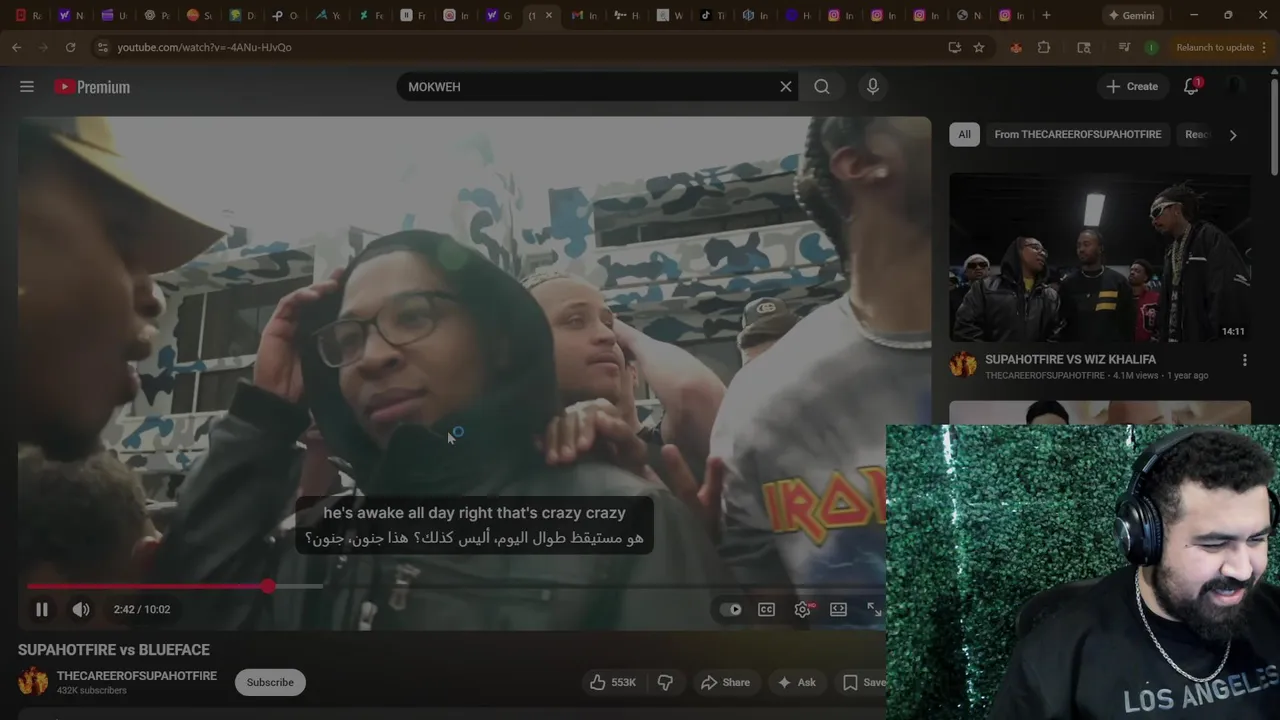Viewport: 1280px width, 720px height.
Task: Click the 2:42 / 10:02 time display
Action: tap(142, 609)
